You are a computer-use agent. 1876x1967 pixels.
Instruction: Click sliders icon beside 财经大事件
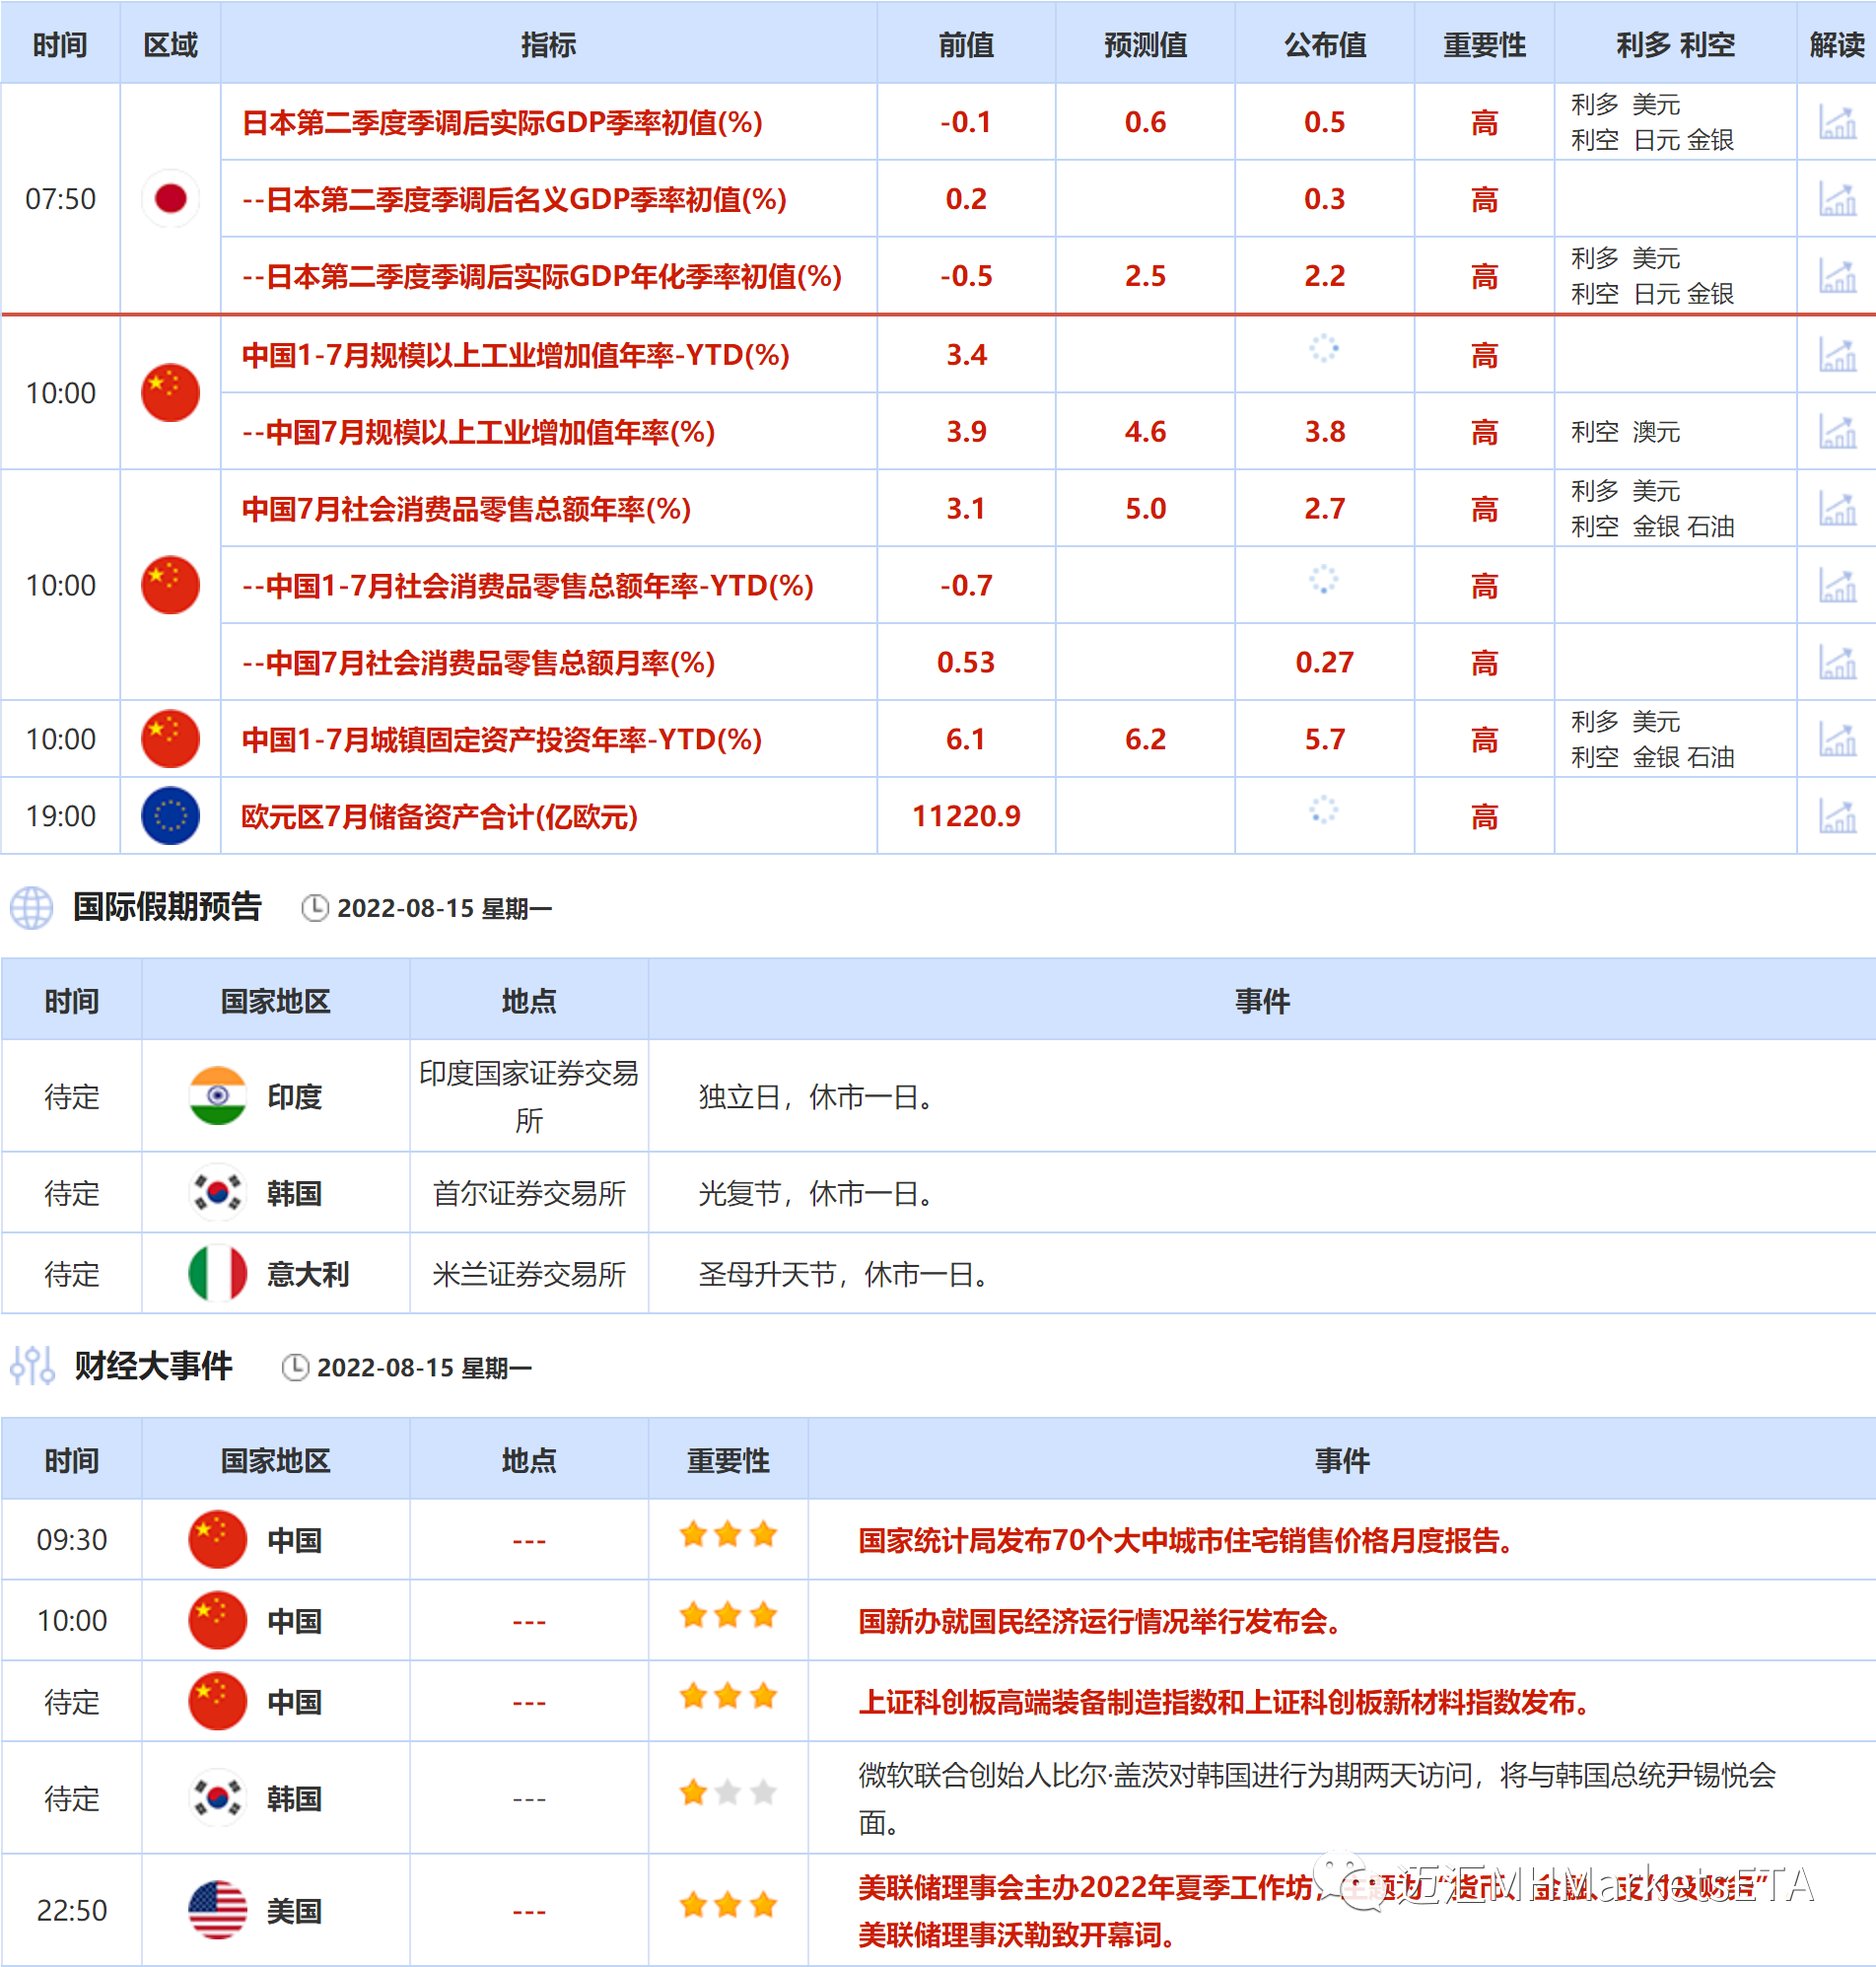32,1366
